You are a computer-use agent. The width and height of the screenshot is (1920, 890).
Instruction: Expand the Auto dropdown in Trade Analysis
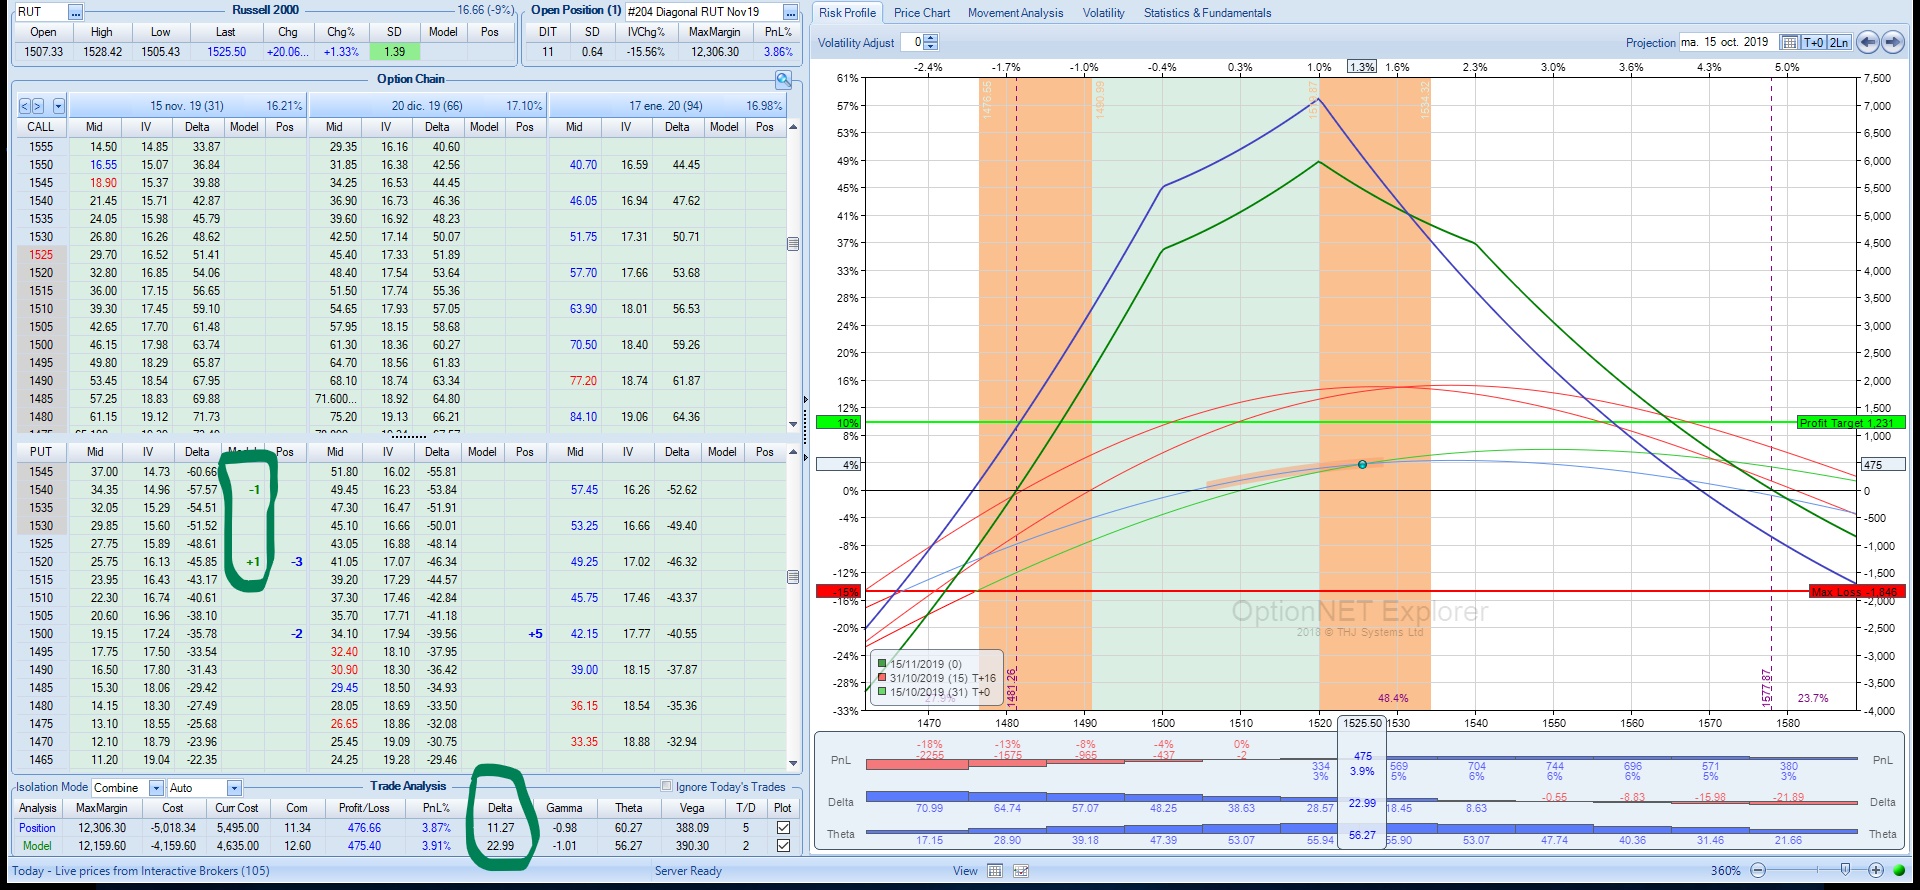tap(234, 788)
